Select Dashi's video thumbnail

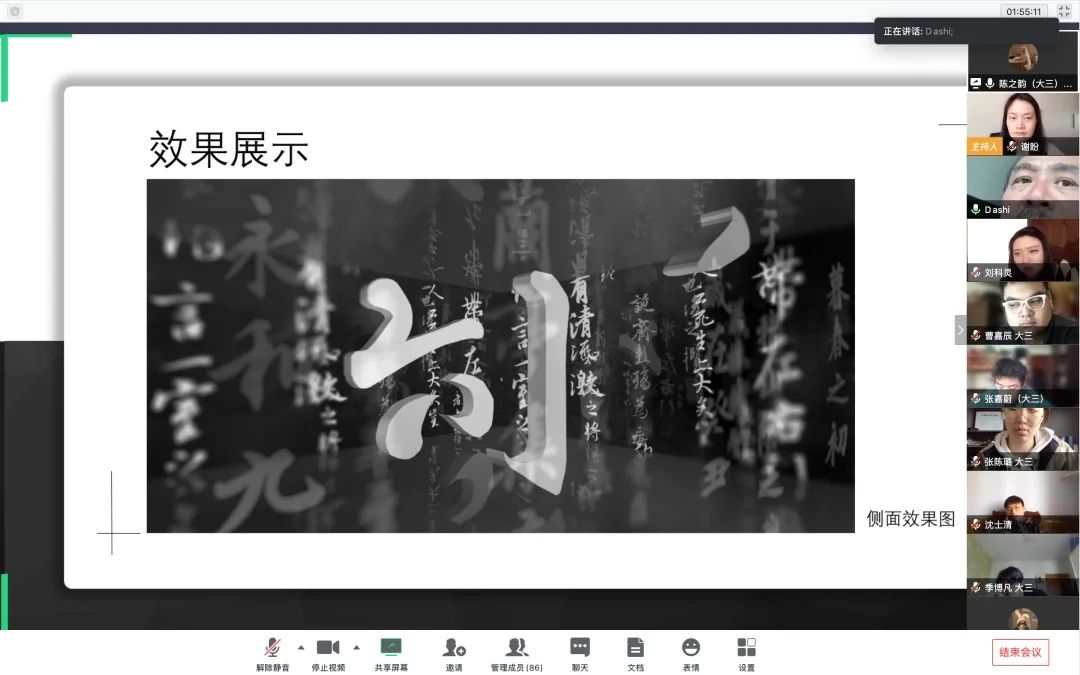[1022, 186]
